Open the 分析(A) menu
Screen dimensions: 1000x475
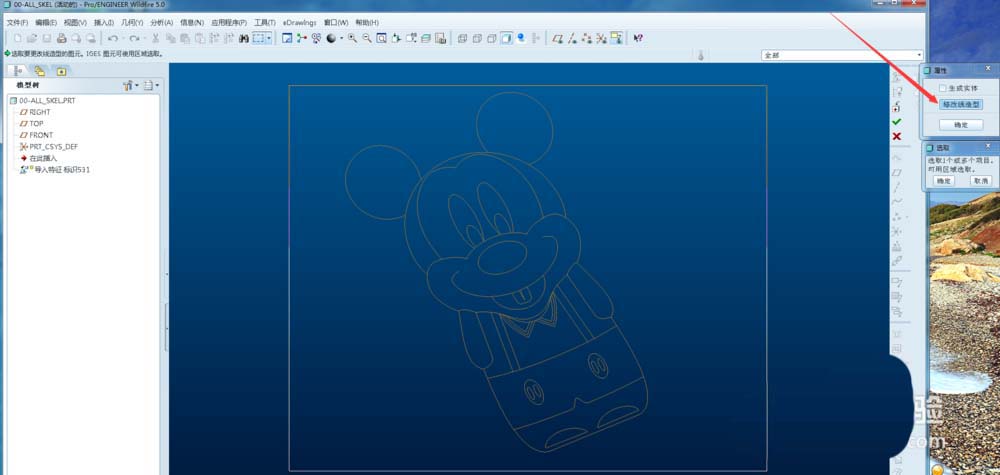pyautogui.click(x=161, y=22)
